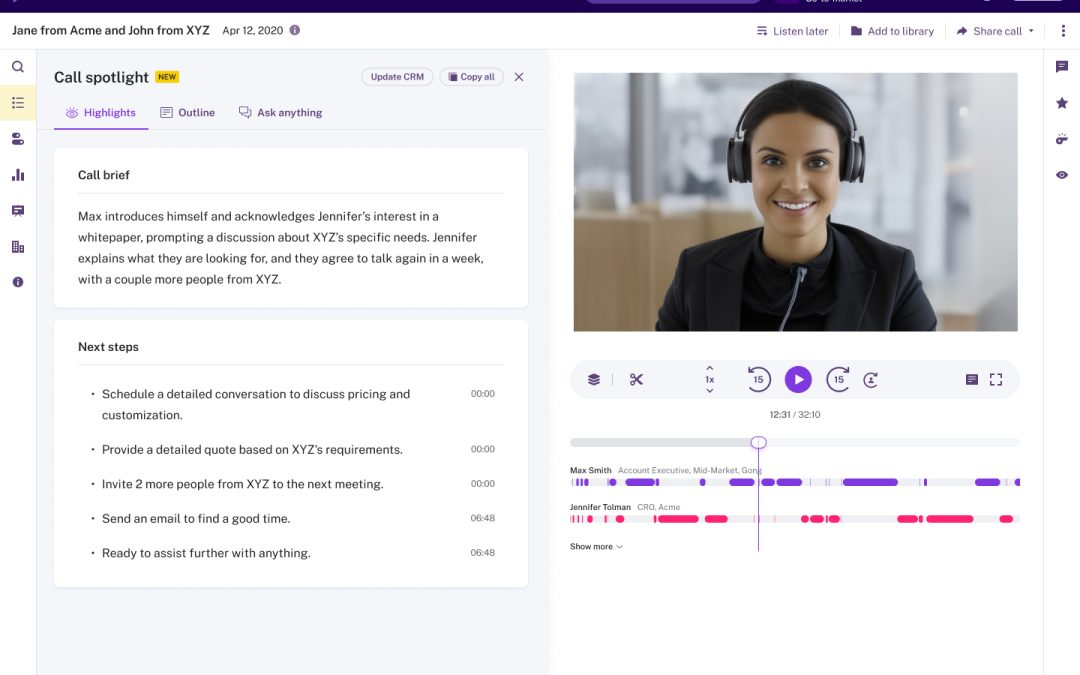Click the 00:00 timestamp beside 'Provide a detailed quote'
The image size is (1080, 675).
482,449
